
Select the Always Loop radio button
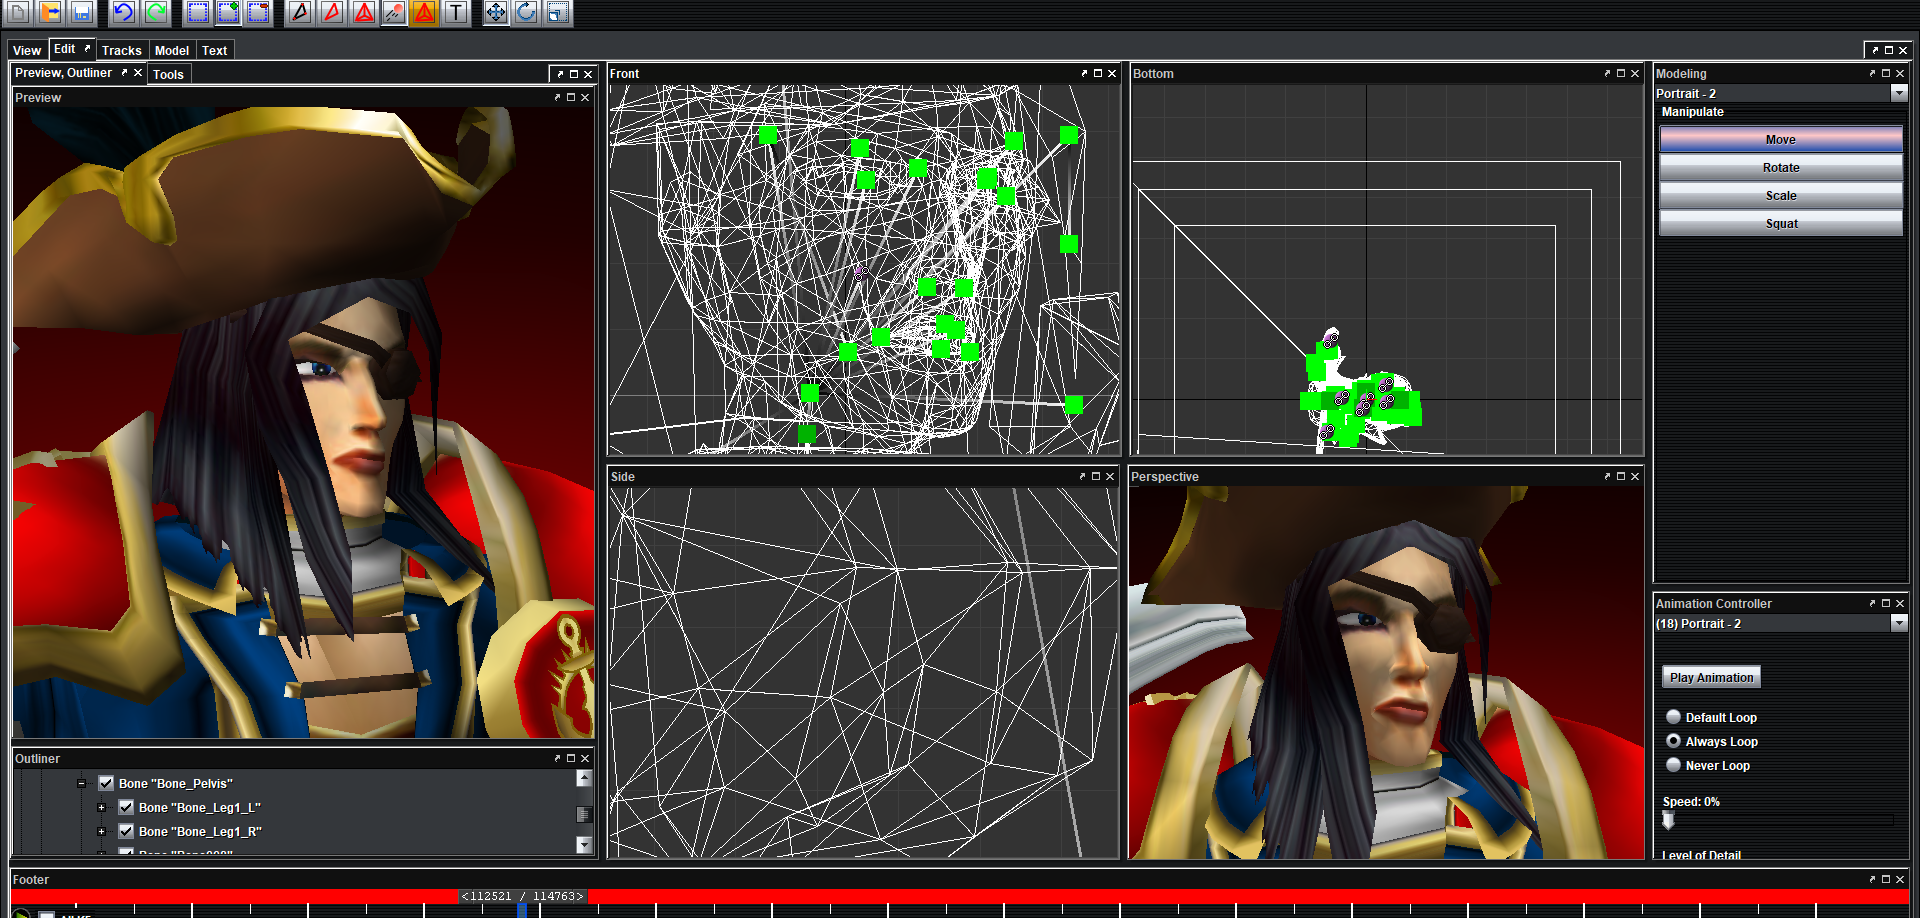point(1673,741)
